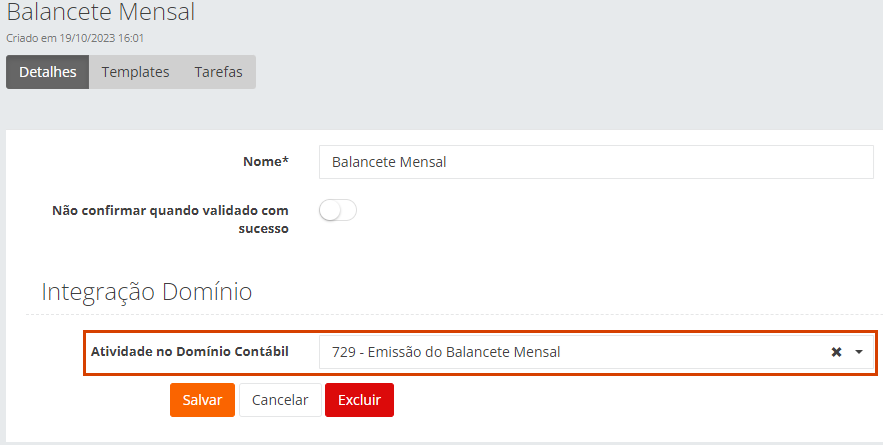Click the dashed divider below Integração Domínio
The image size is (883, 445).
(450, 315)
